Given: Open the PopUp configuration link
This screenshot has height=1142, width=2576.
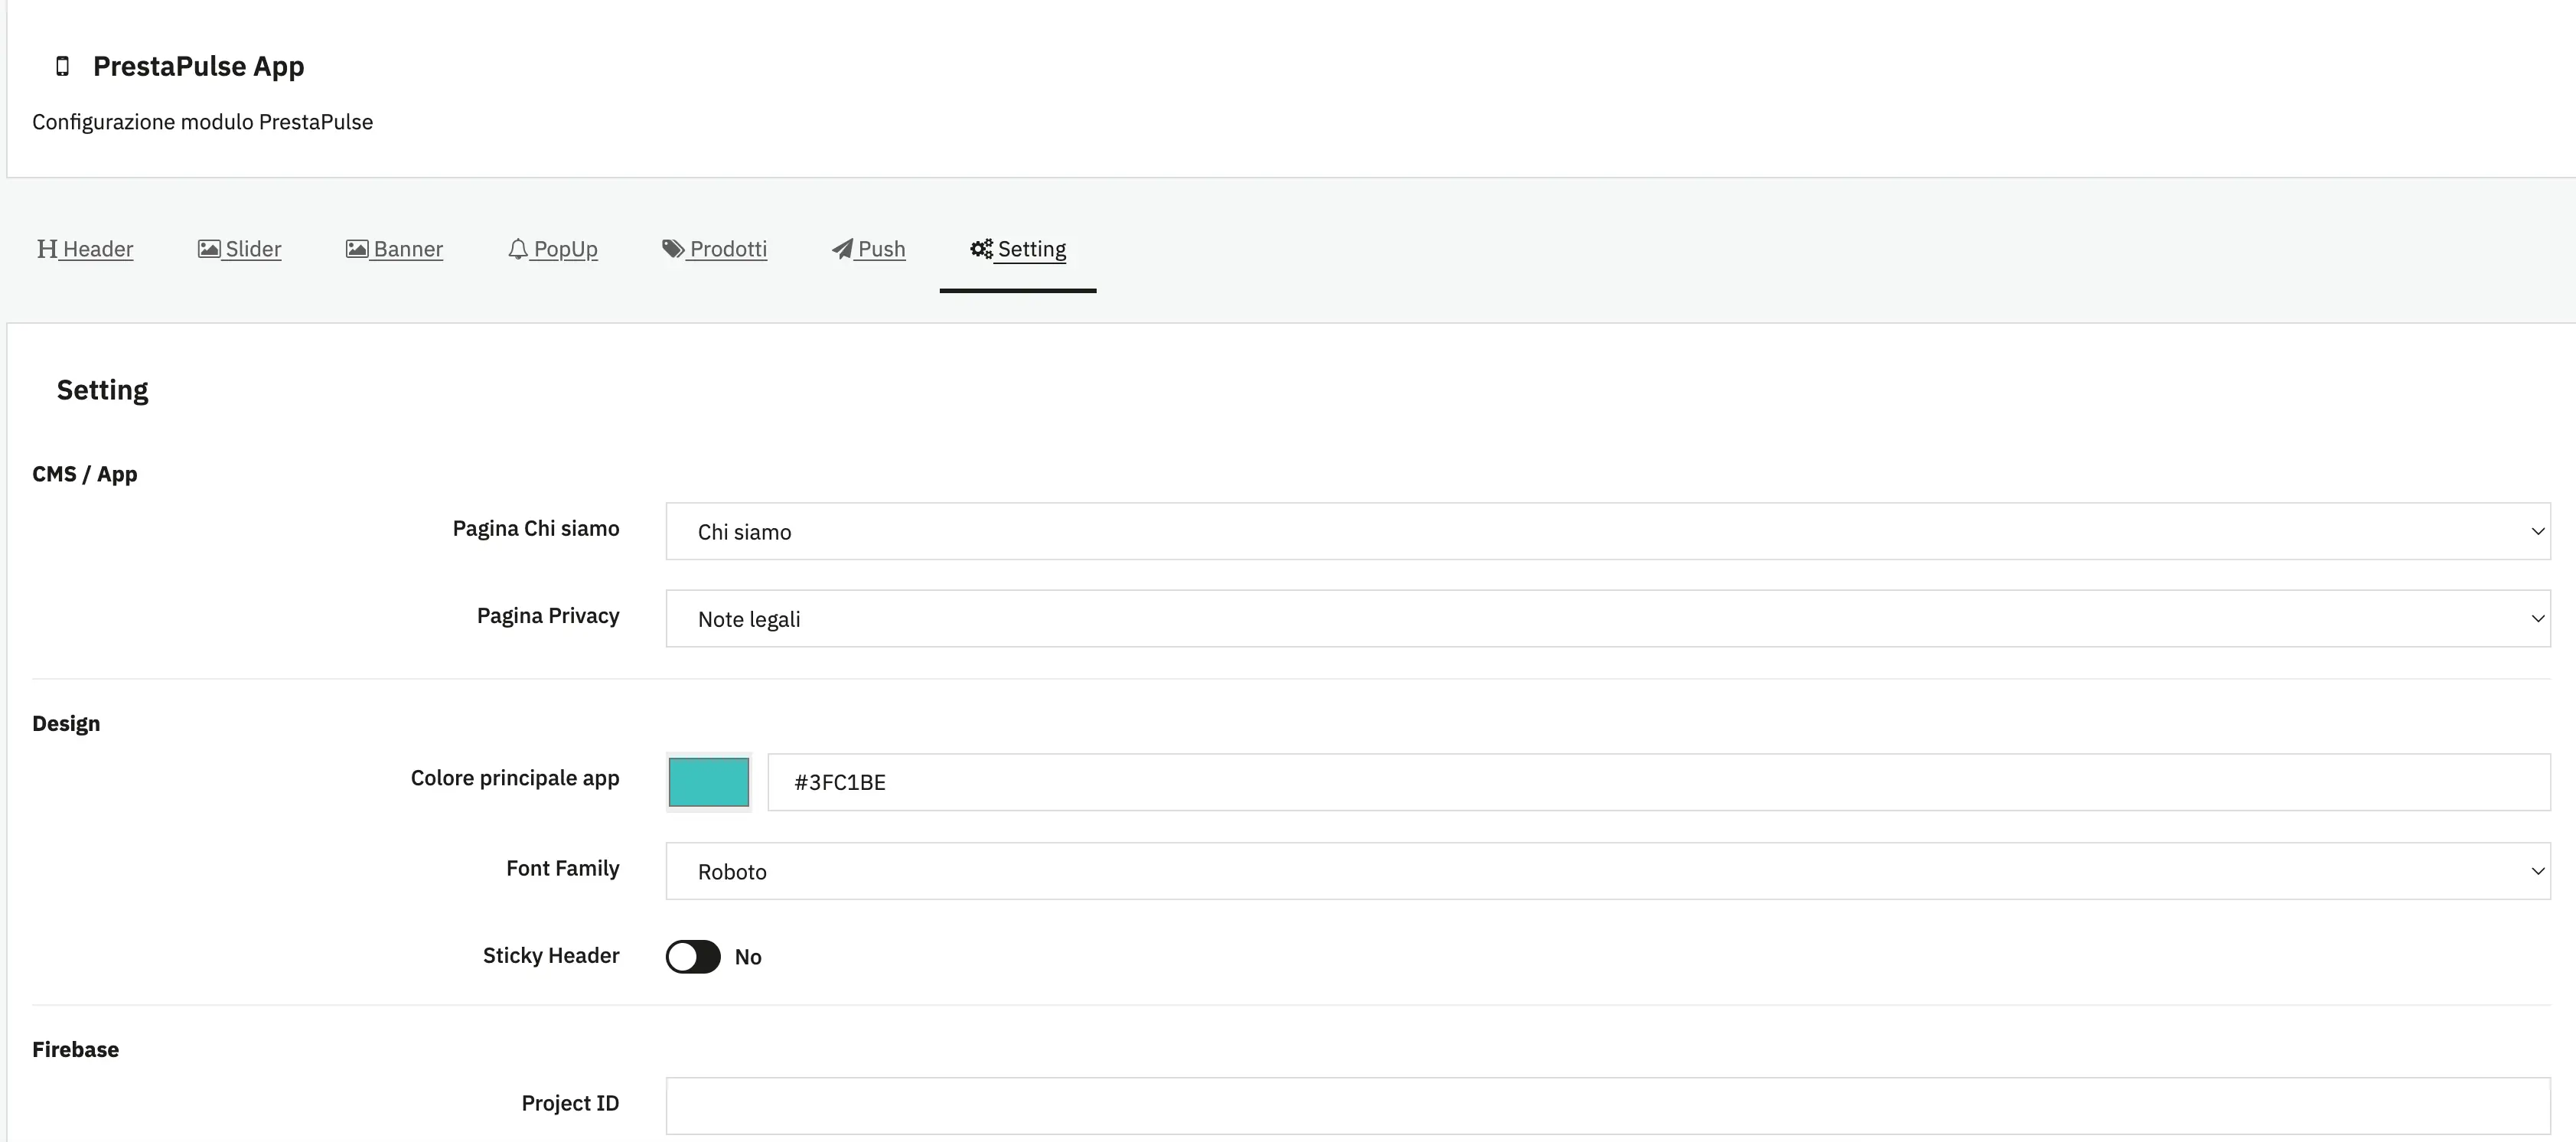Looking at the screenshot, I should (566, 249).
